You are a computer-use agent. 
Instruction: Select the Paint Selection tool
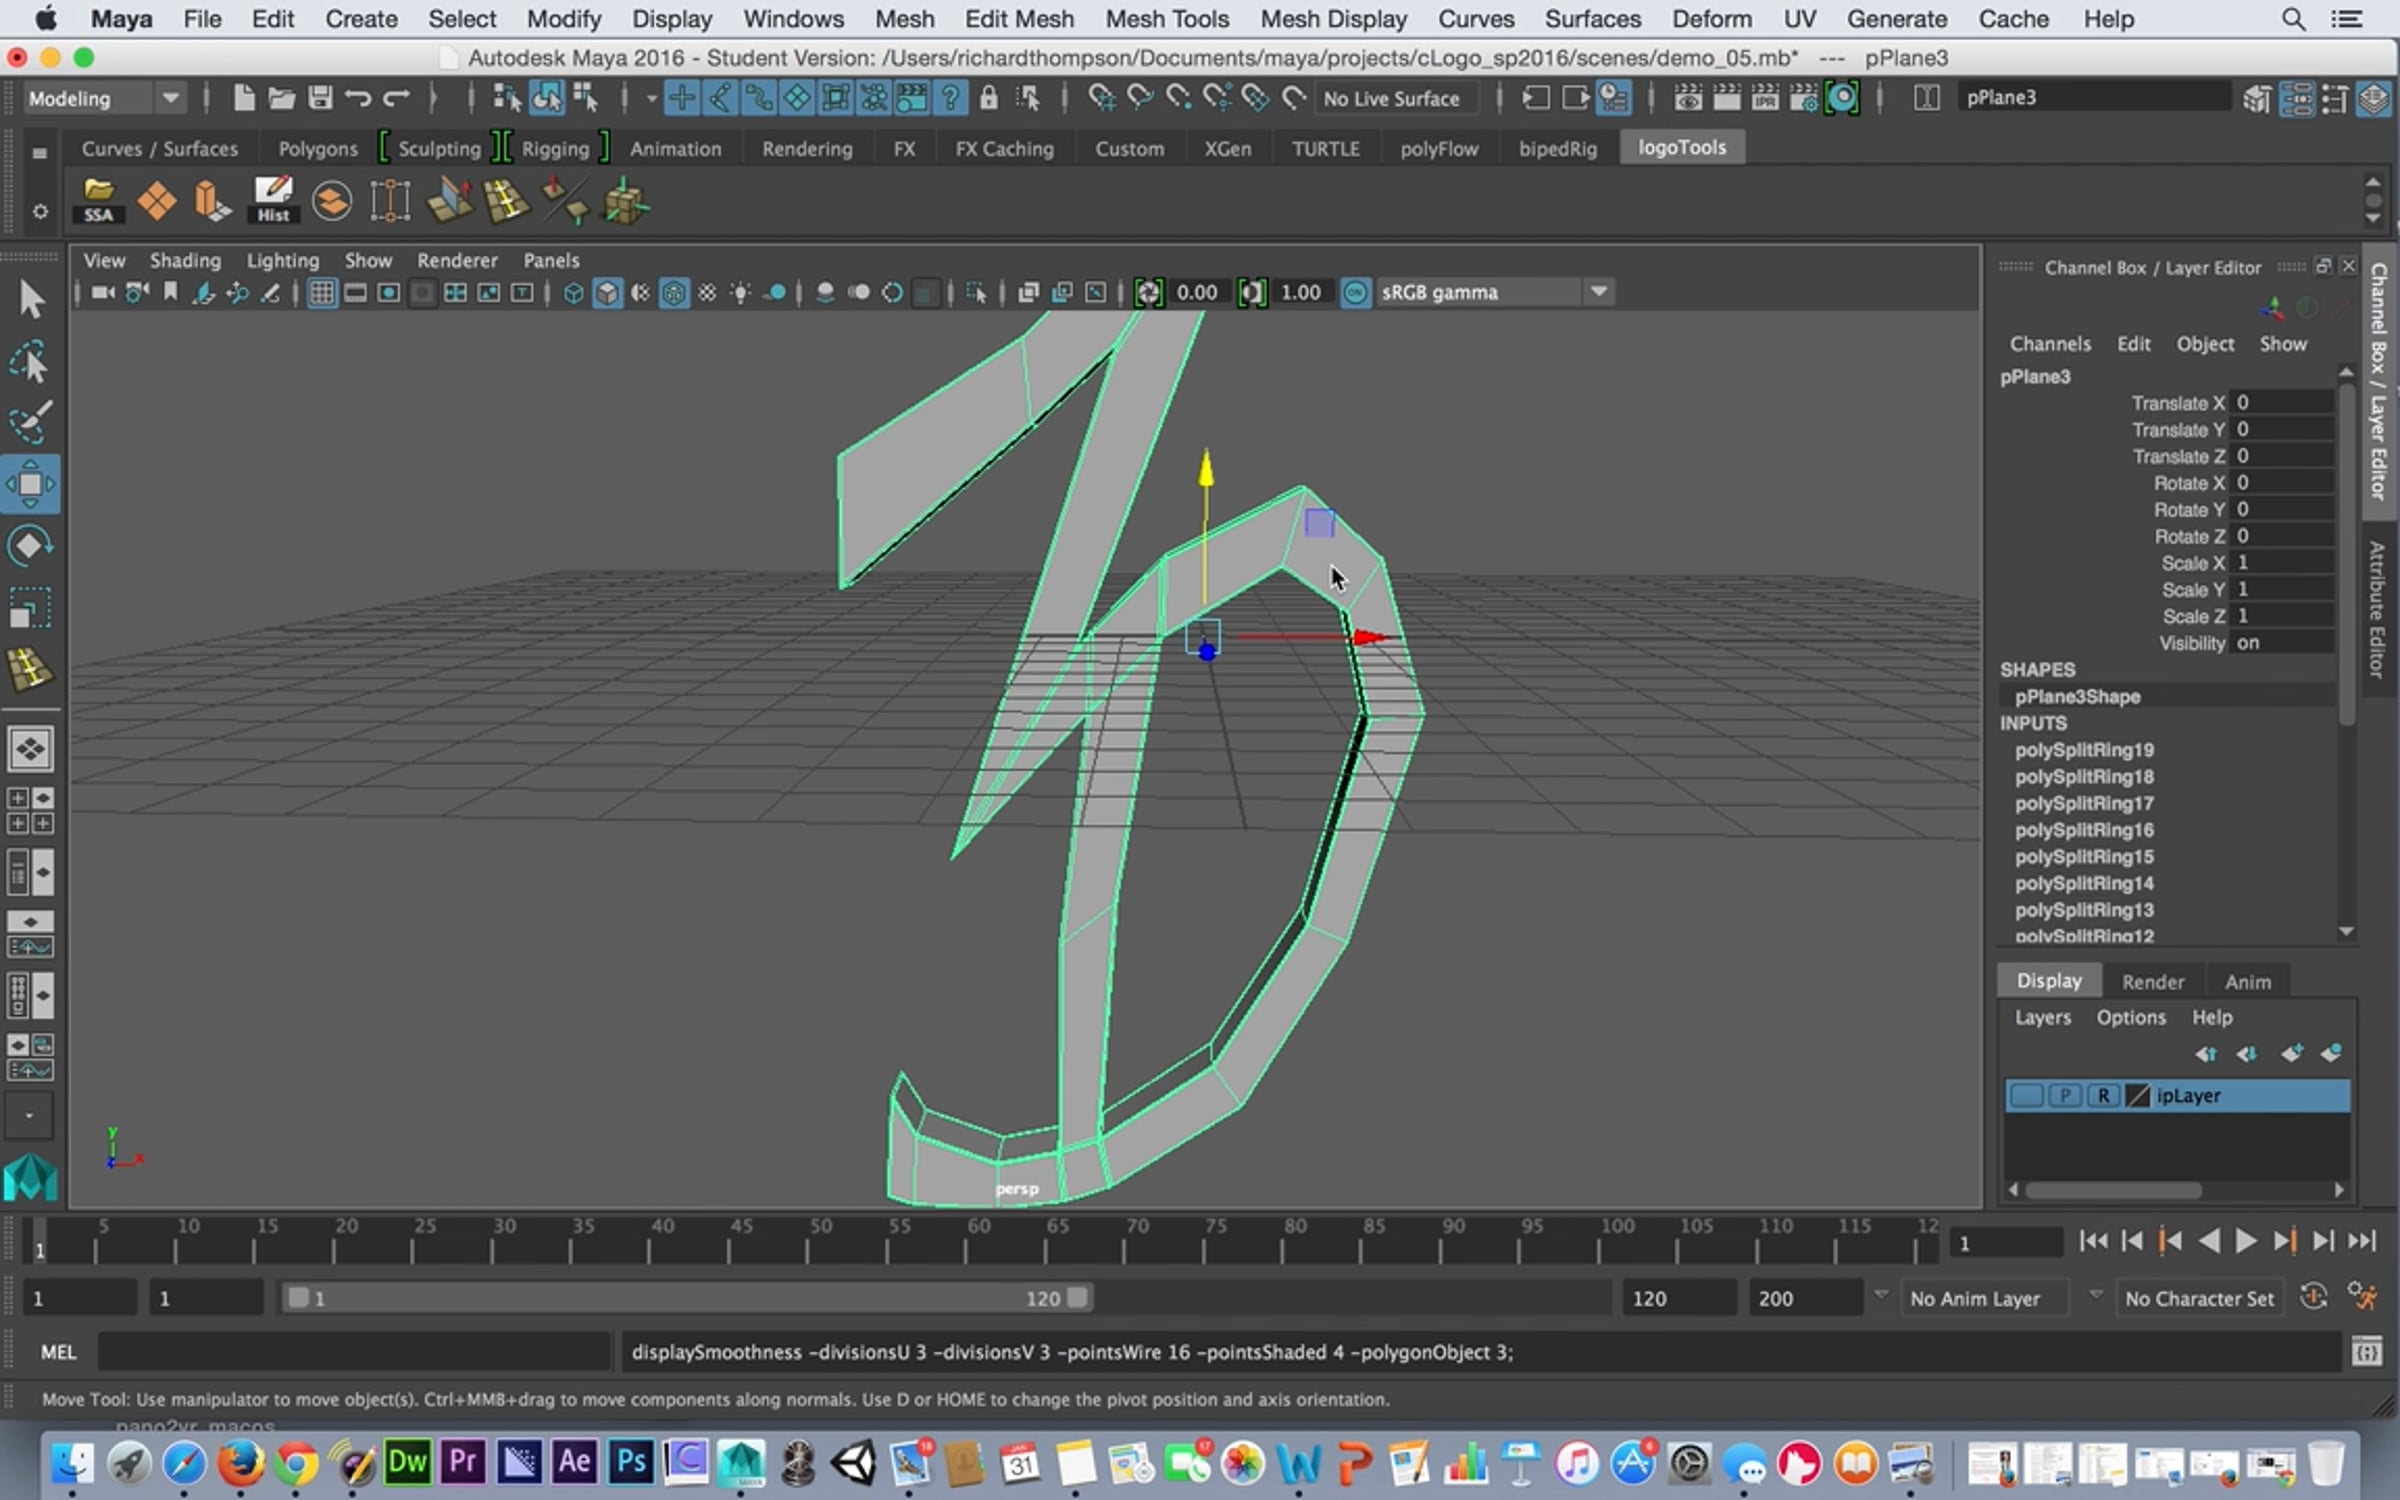coord(29,423)
